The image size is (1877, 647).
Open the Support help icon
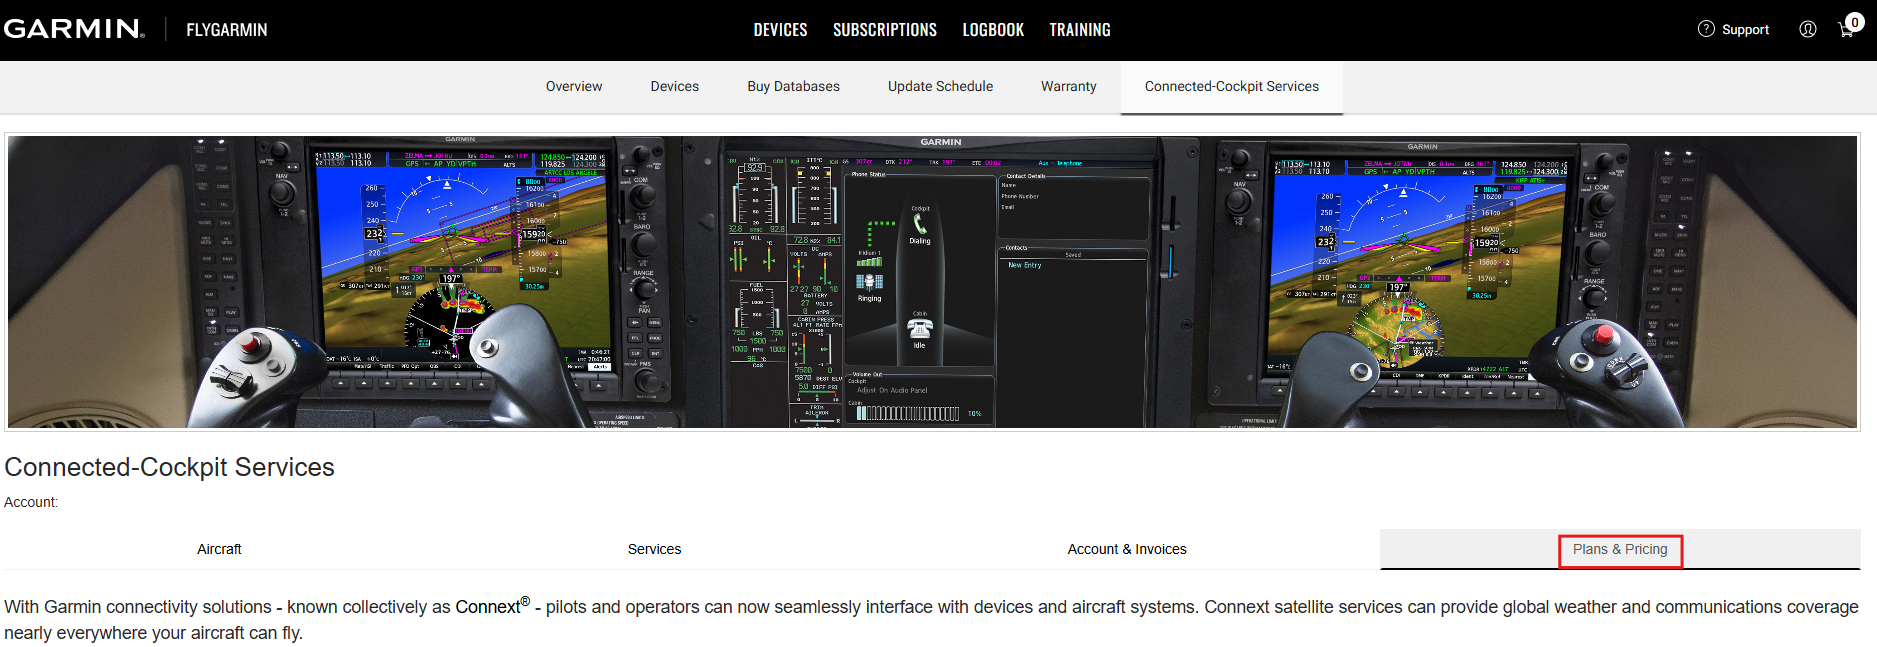1706,29
